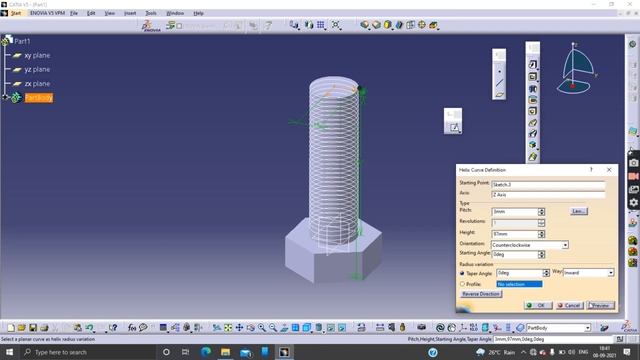Select yz plane in the specification tree

coord(37,70)
